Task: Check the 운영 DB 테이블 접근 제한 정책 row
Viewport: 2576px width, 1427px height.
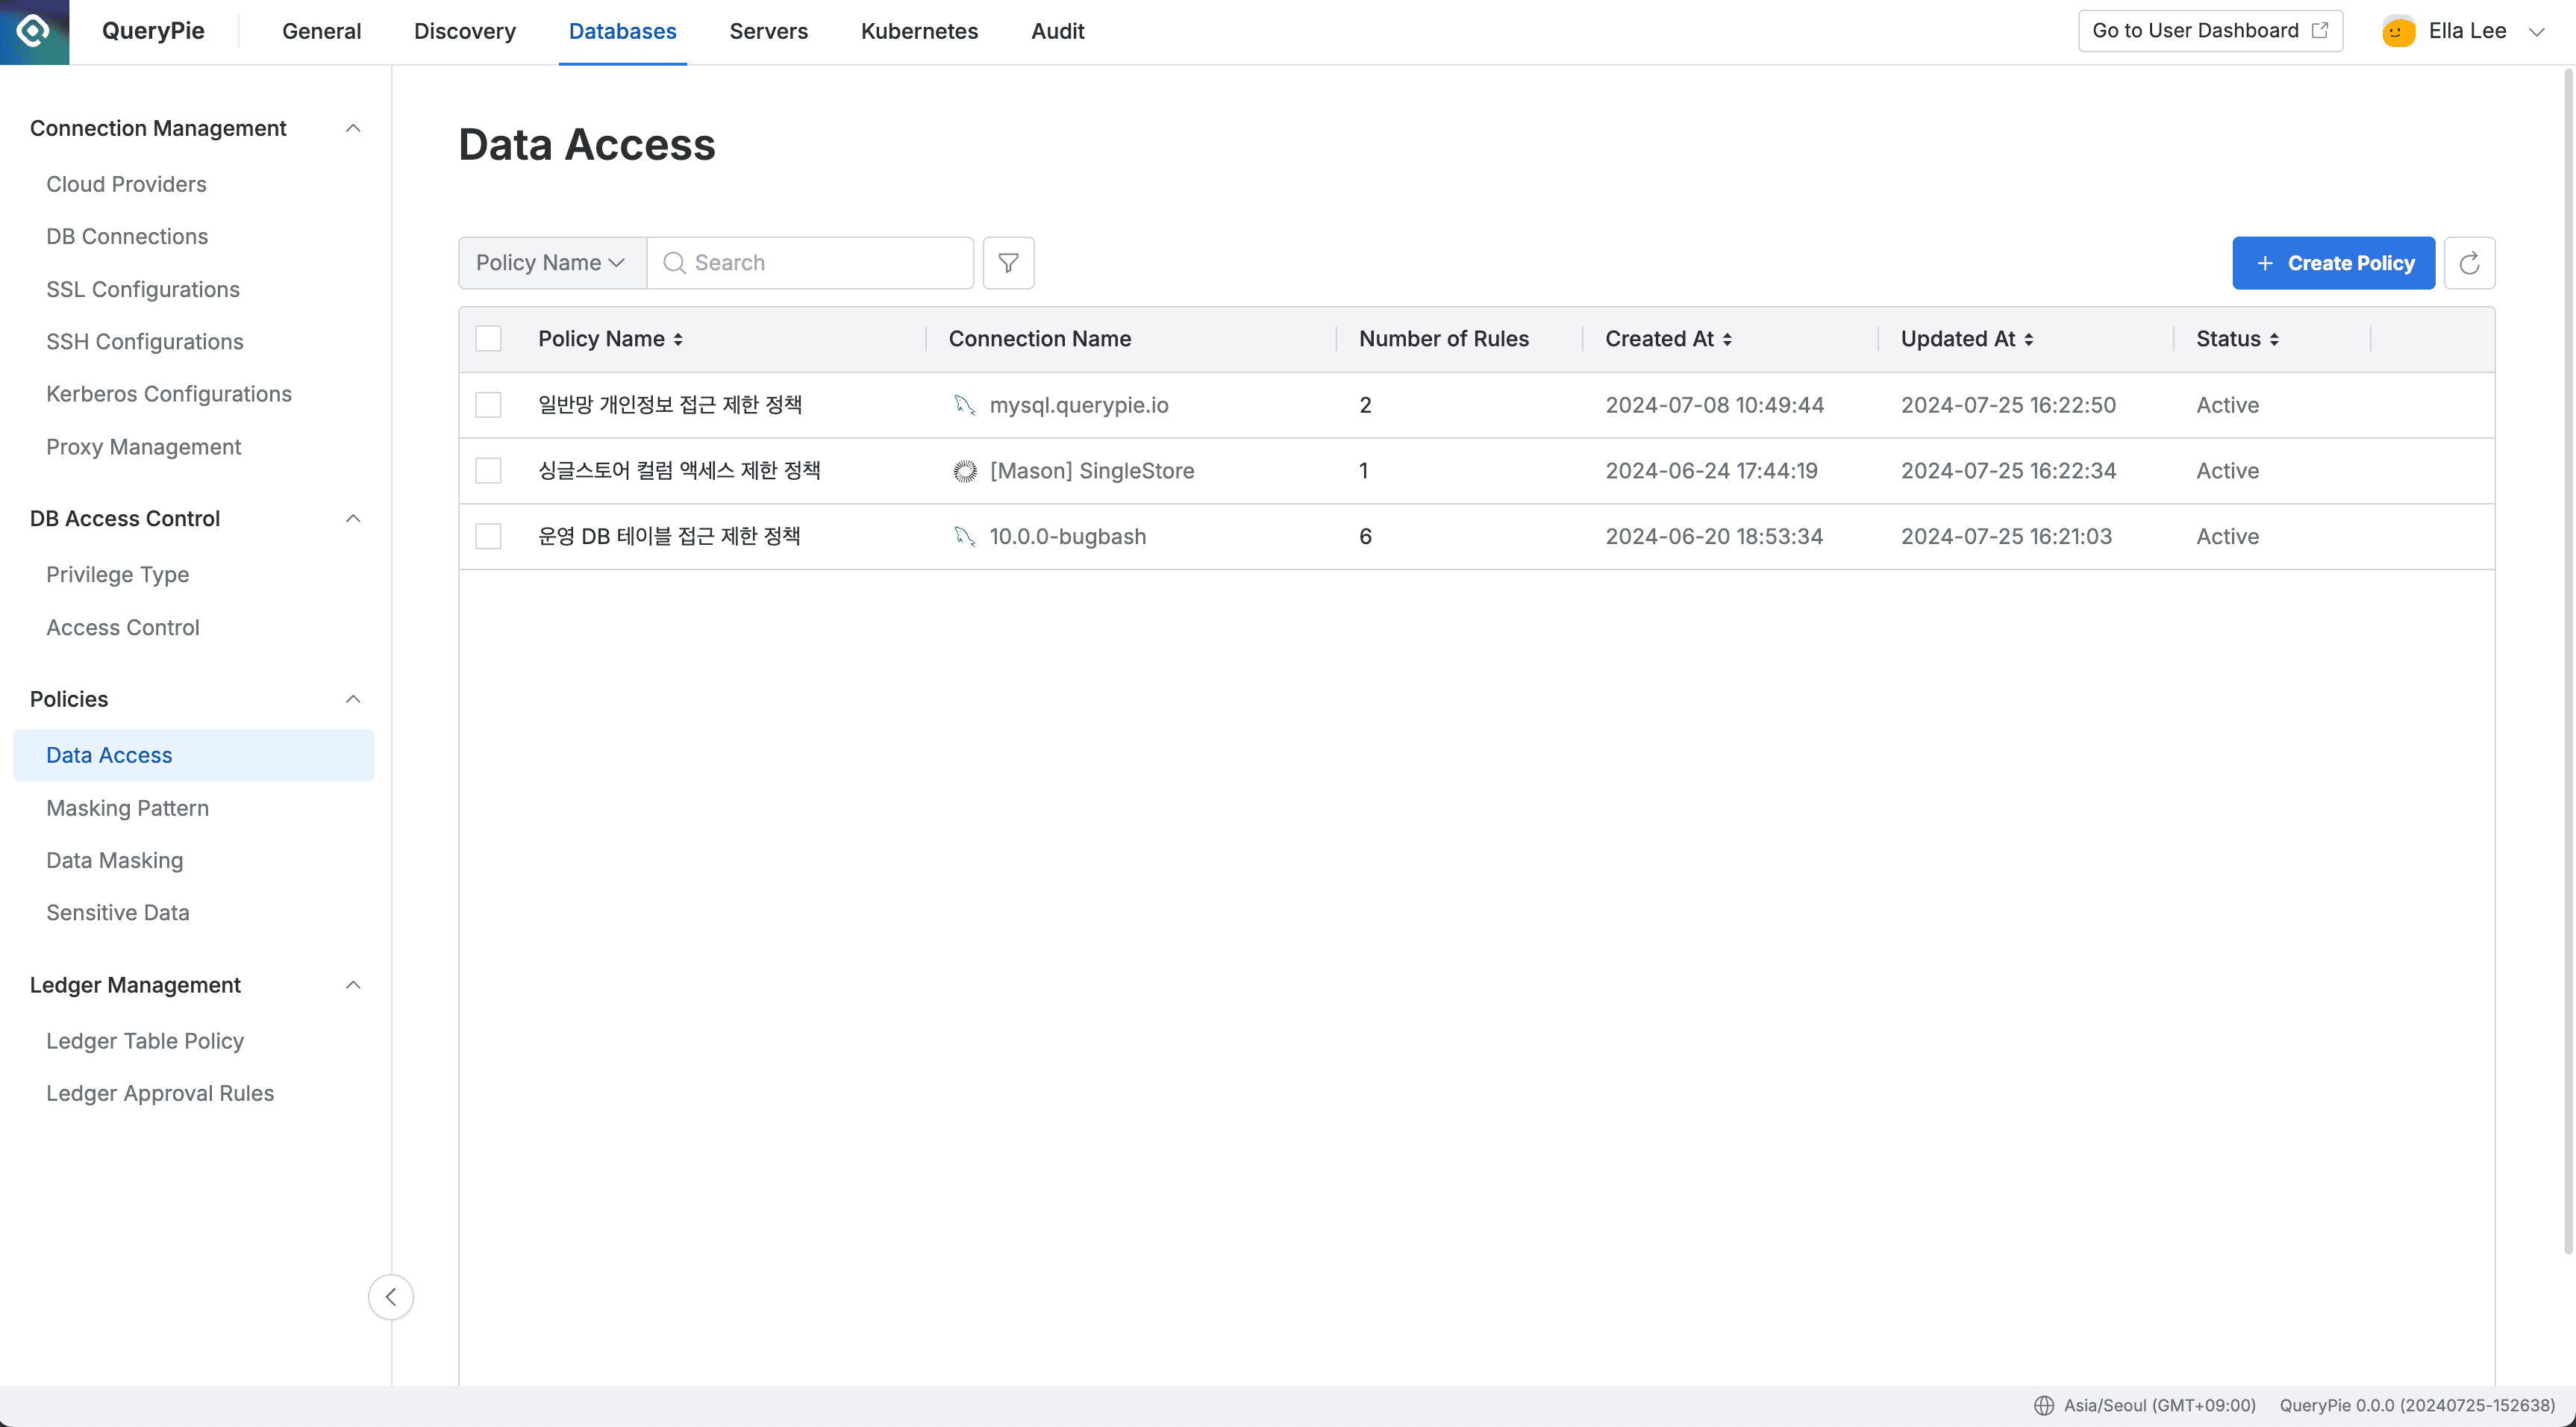Action: pyautogui.click(x=488, y=536)
